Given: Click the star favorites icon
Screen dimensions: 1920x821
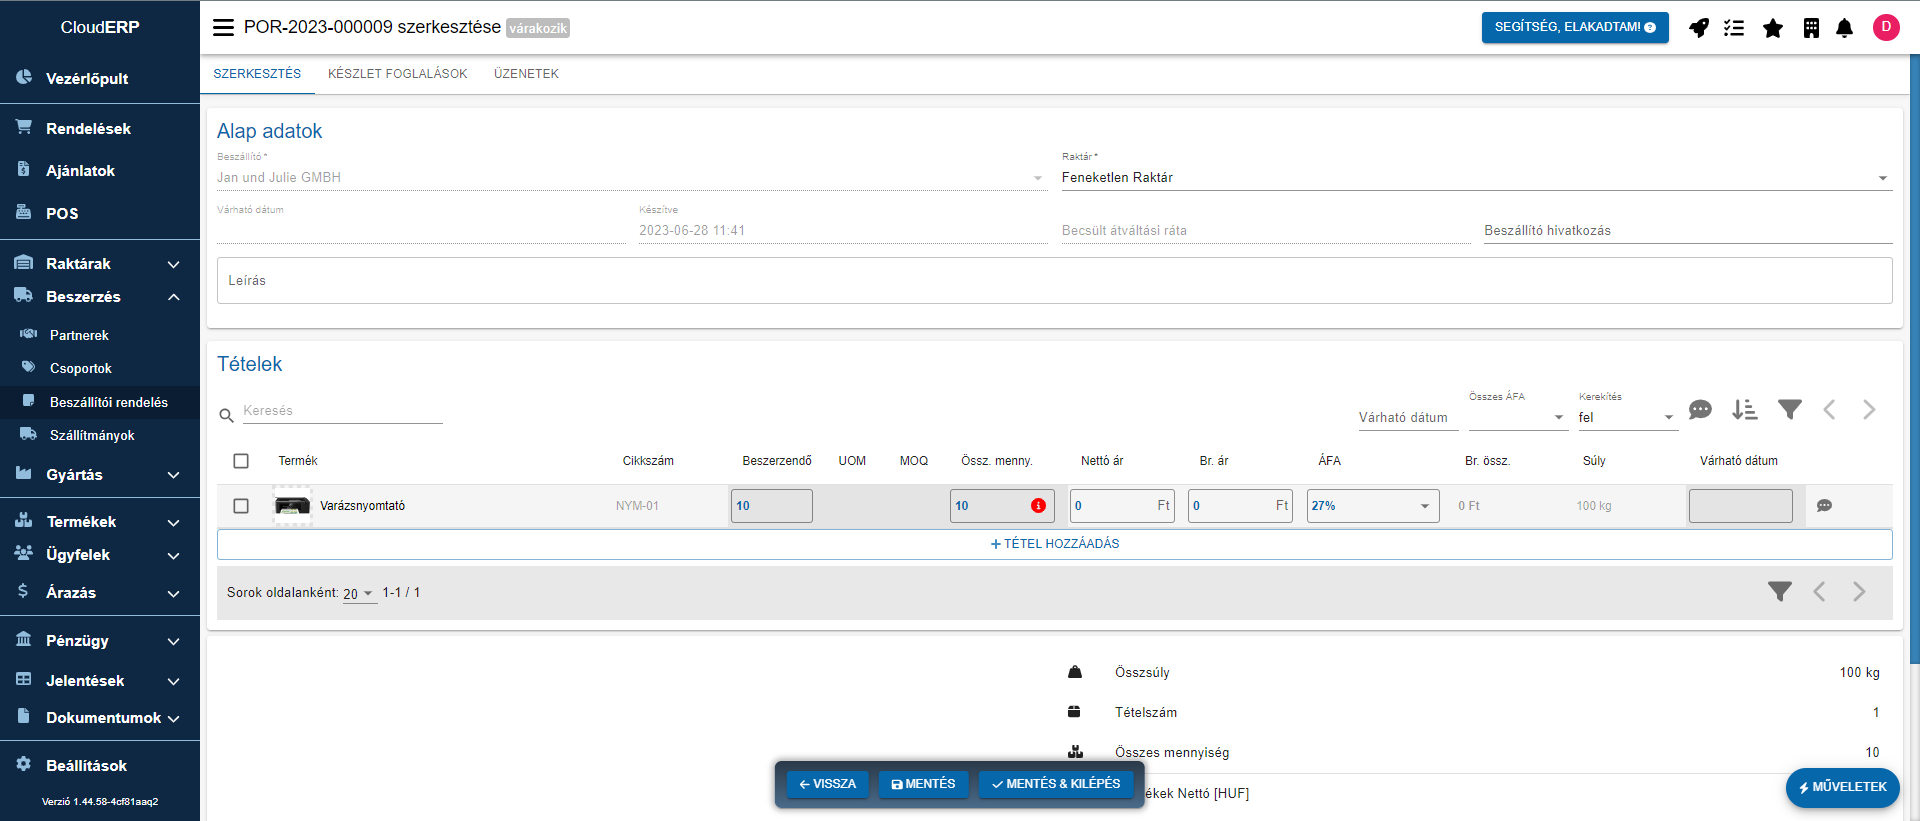Looking at the screenshot, I should (1772, 28).
